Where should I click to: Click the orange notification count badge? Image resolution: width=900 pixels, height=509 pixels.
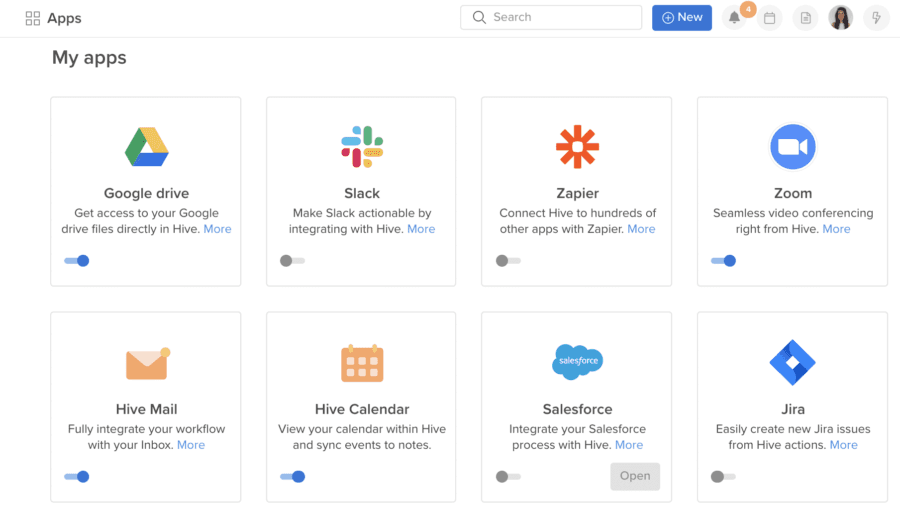point(748,9)
